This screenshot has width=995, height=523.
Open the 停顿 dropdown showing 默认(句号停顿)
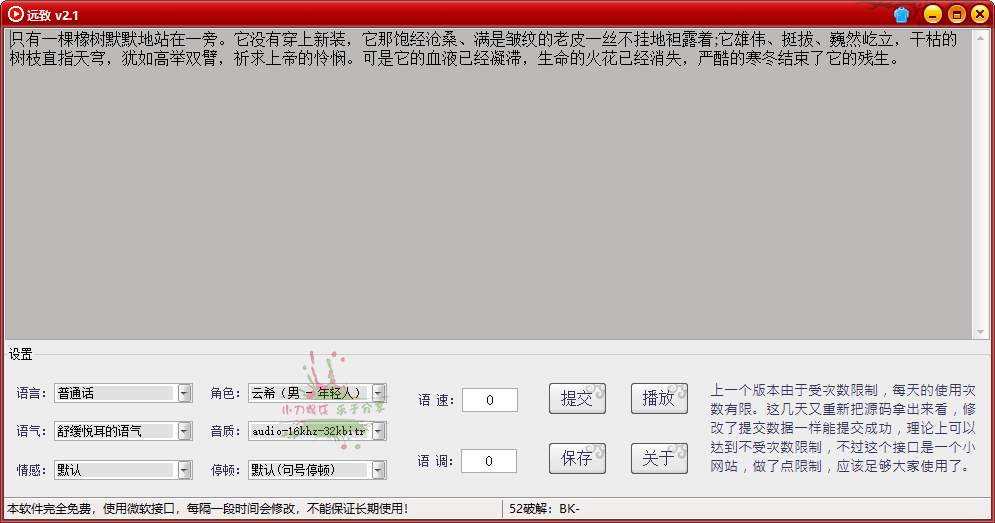coord(379,469)
